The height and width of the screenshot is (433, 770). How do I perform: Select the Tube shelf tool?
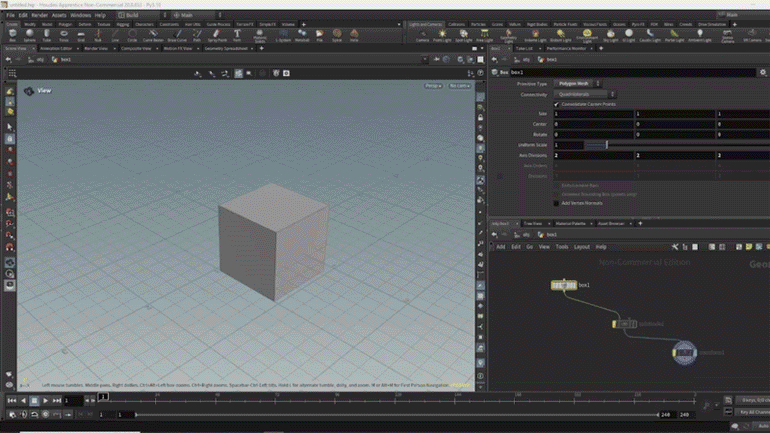click(47, 35)
